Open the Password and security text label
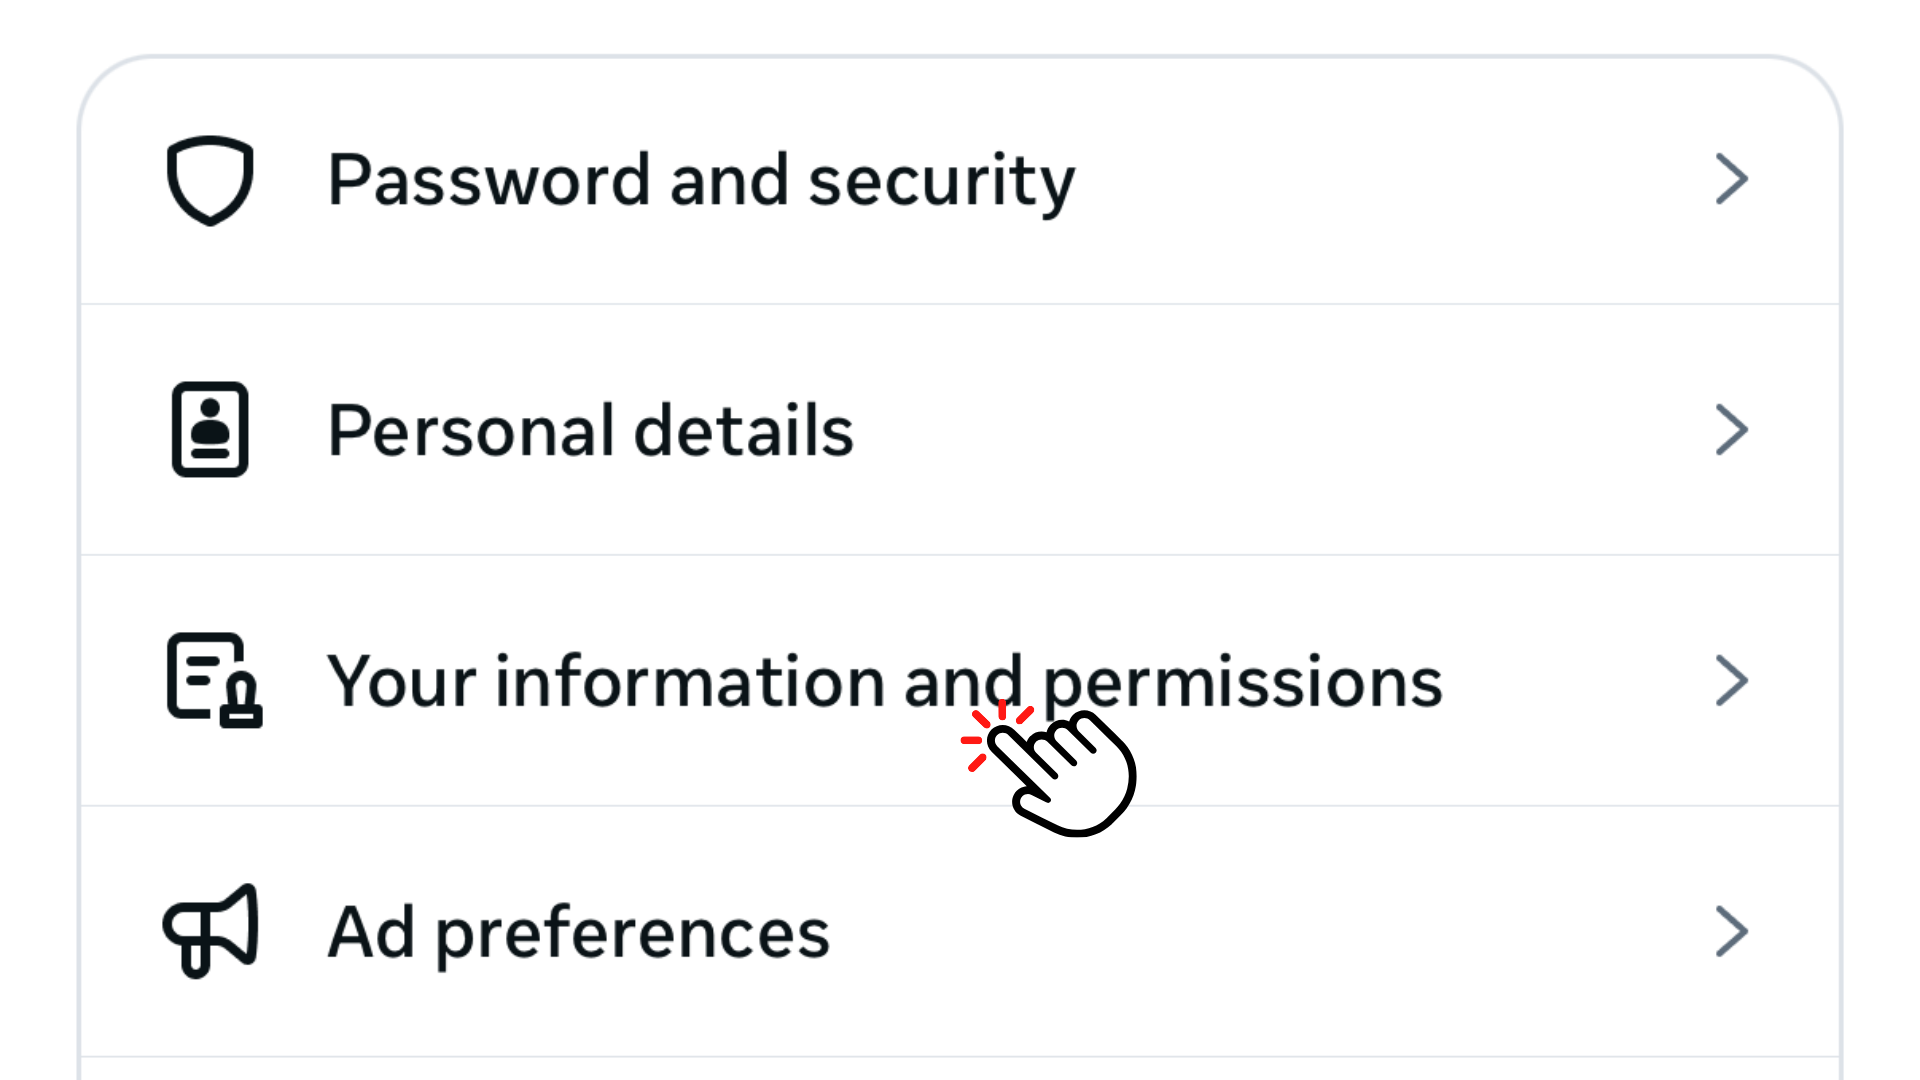The image size is (1920, 1080). pyautogui.click(x=700, y=181)
